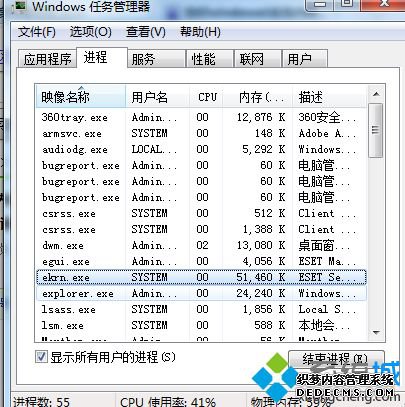Toggle 显示所有用户的进程 checkbox

(x=41, y=357)
